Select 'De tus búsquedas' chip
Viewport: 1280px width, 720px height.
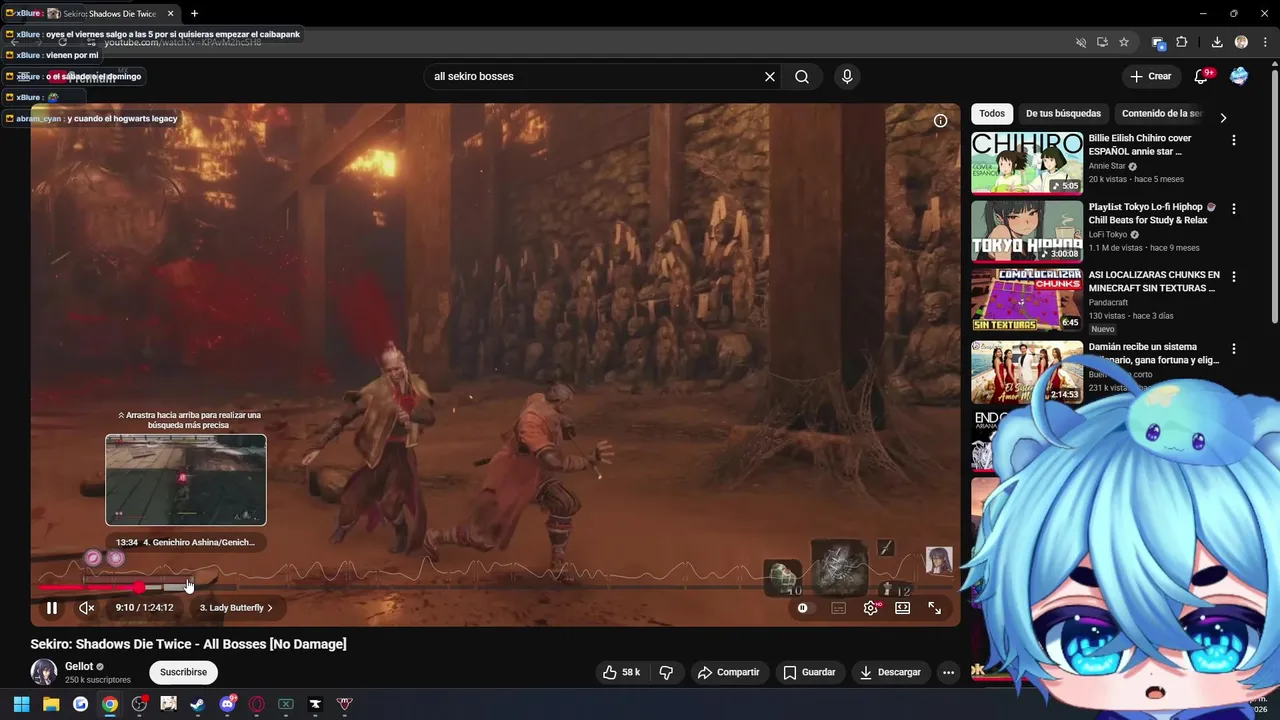pos(1063,114)
